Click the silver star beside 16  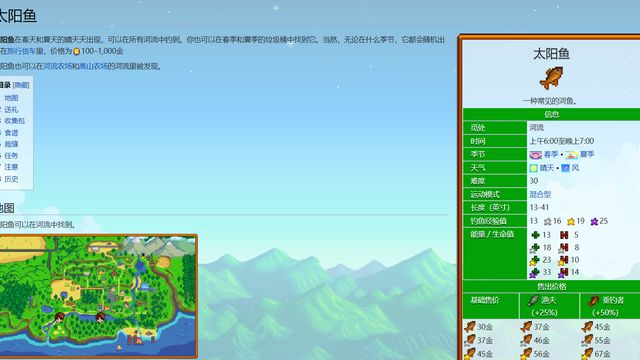tap(547, 222)
